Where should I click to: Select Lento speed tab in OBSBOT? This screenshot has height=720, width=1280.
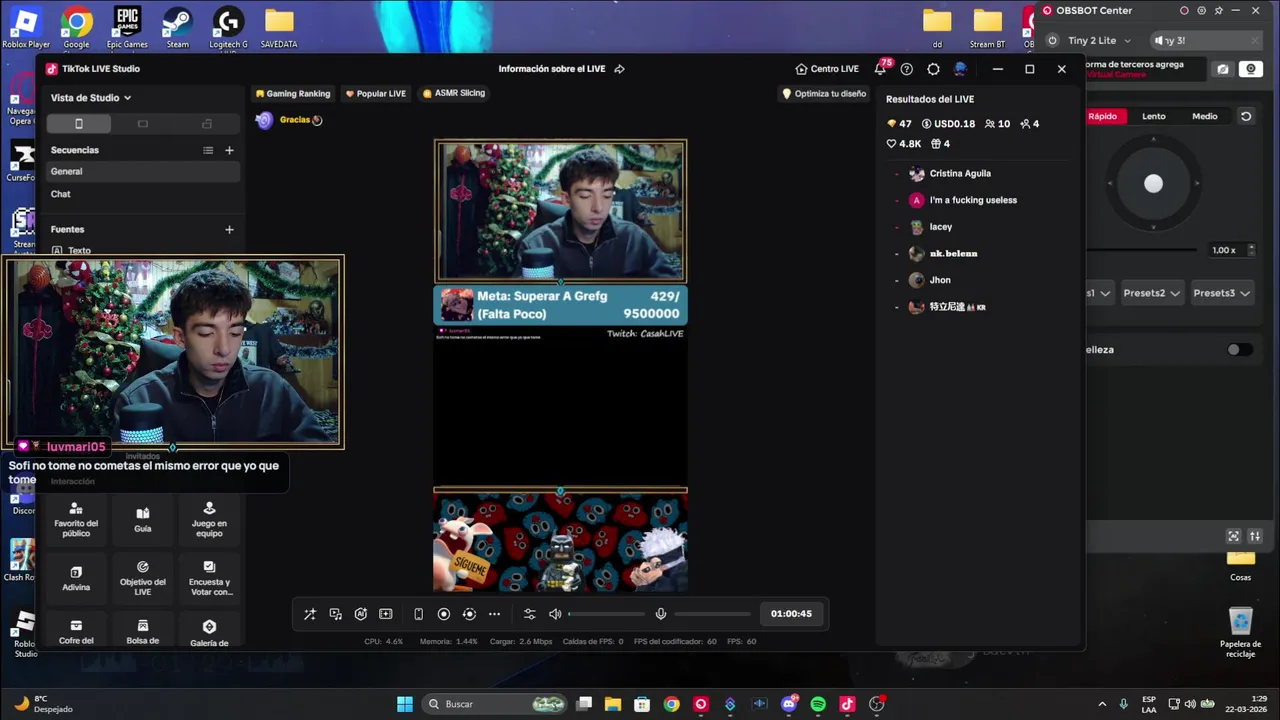point(1154,116)
